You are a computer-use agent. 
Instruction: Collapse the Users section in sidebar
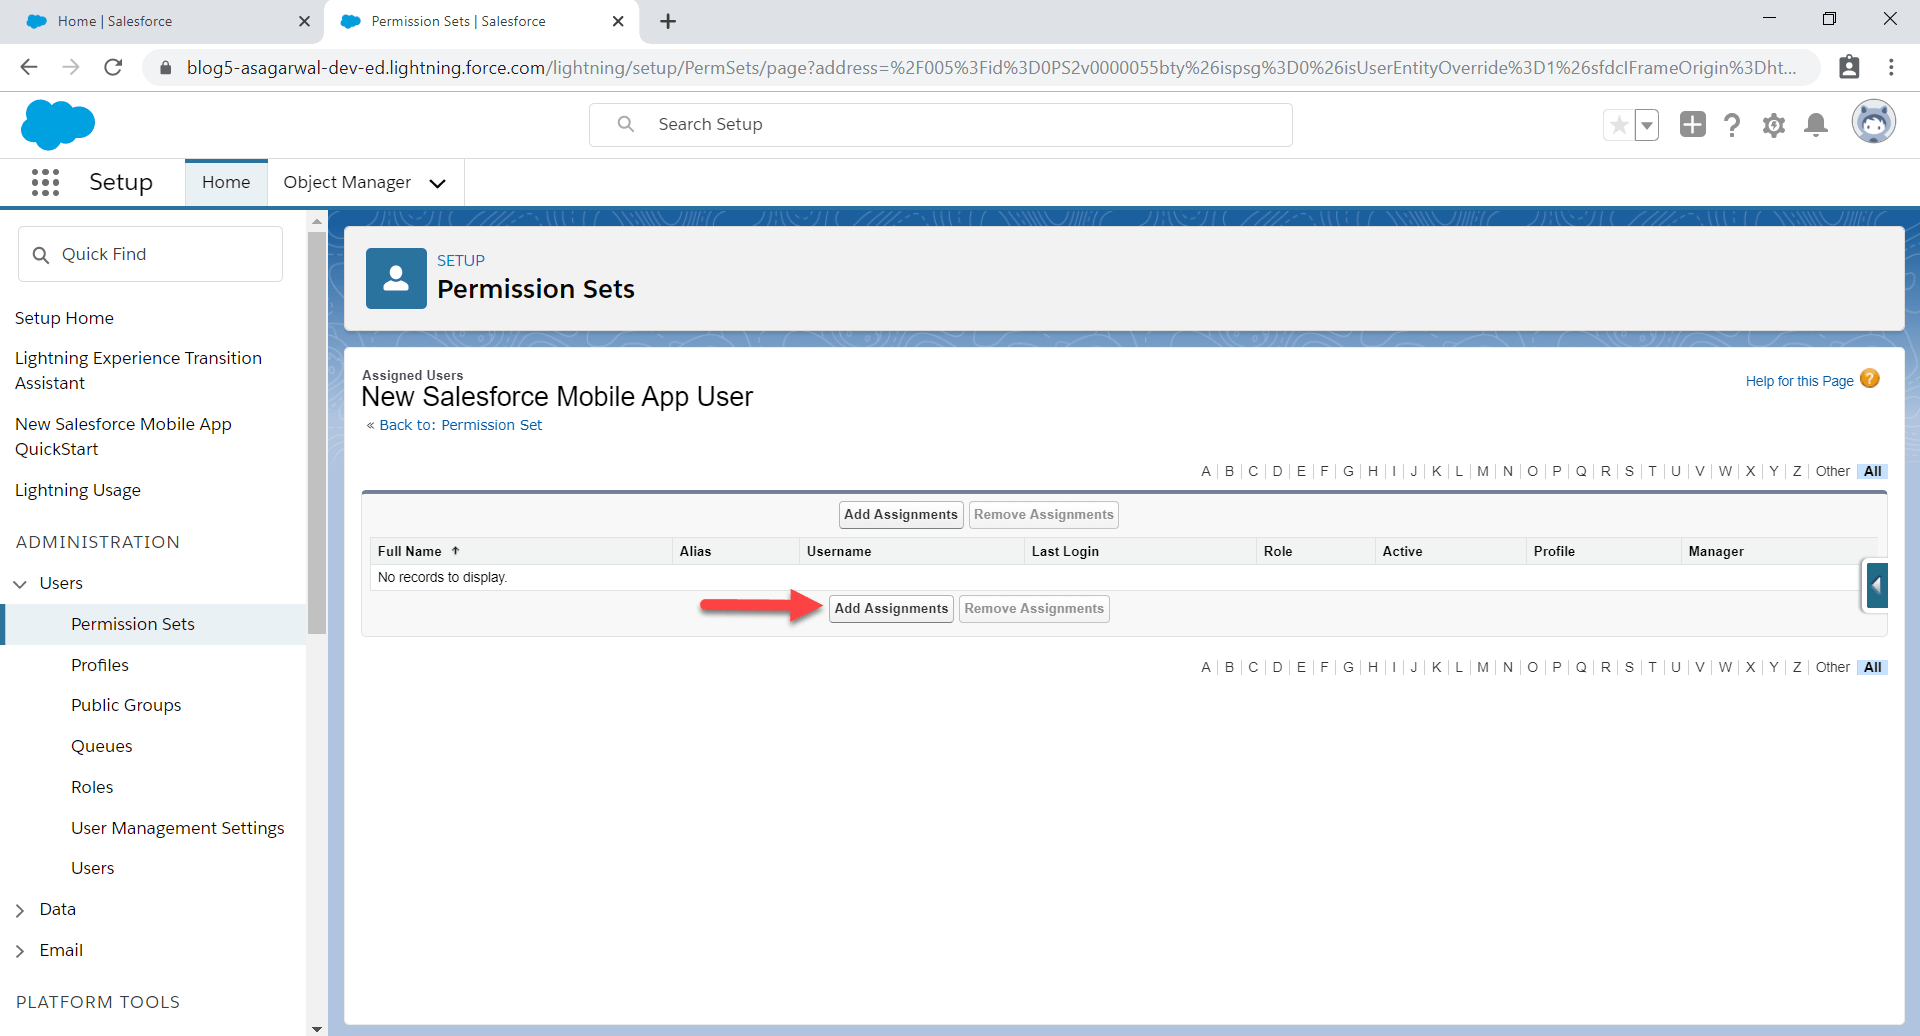coord(20,584)
